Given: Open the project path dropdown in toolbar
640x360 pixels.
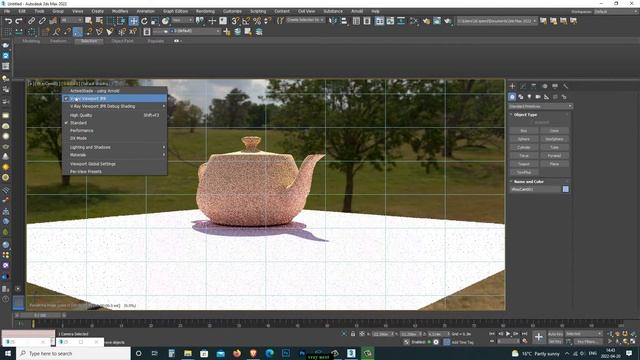Looking at the screenshot, I should (x=497, y=21).
